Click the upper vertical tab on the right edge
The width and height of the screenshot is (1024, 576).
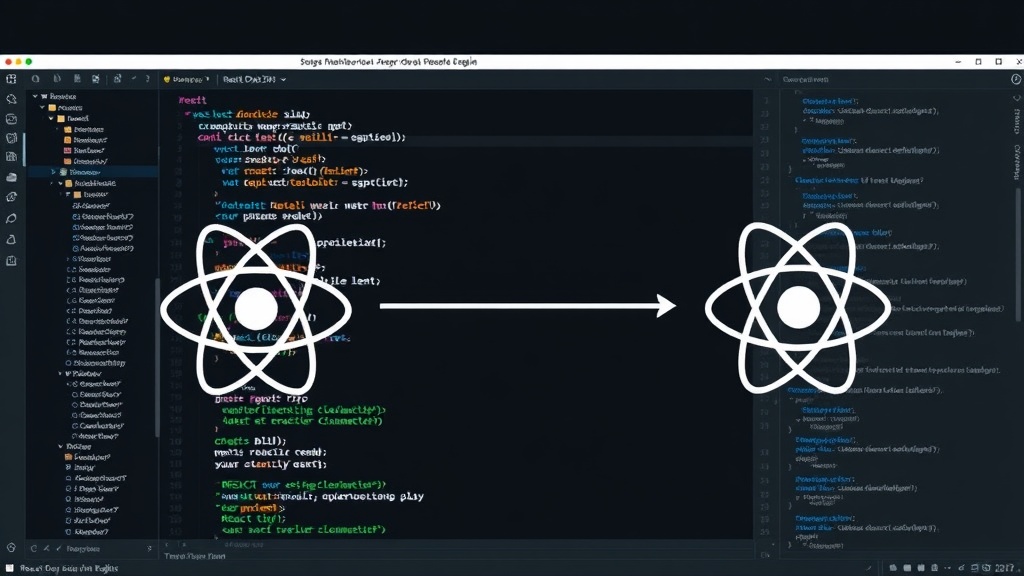point(1017,120)
